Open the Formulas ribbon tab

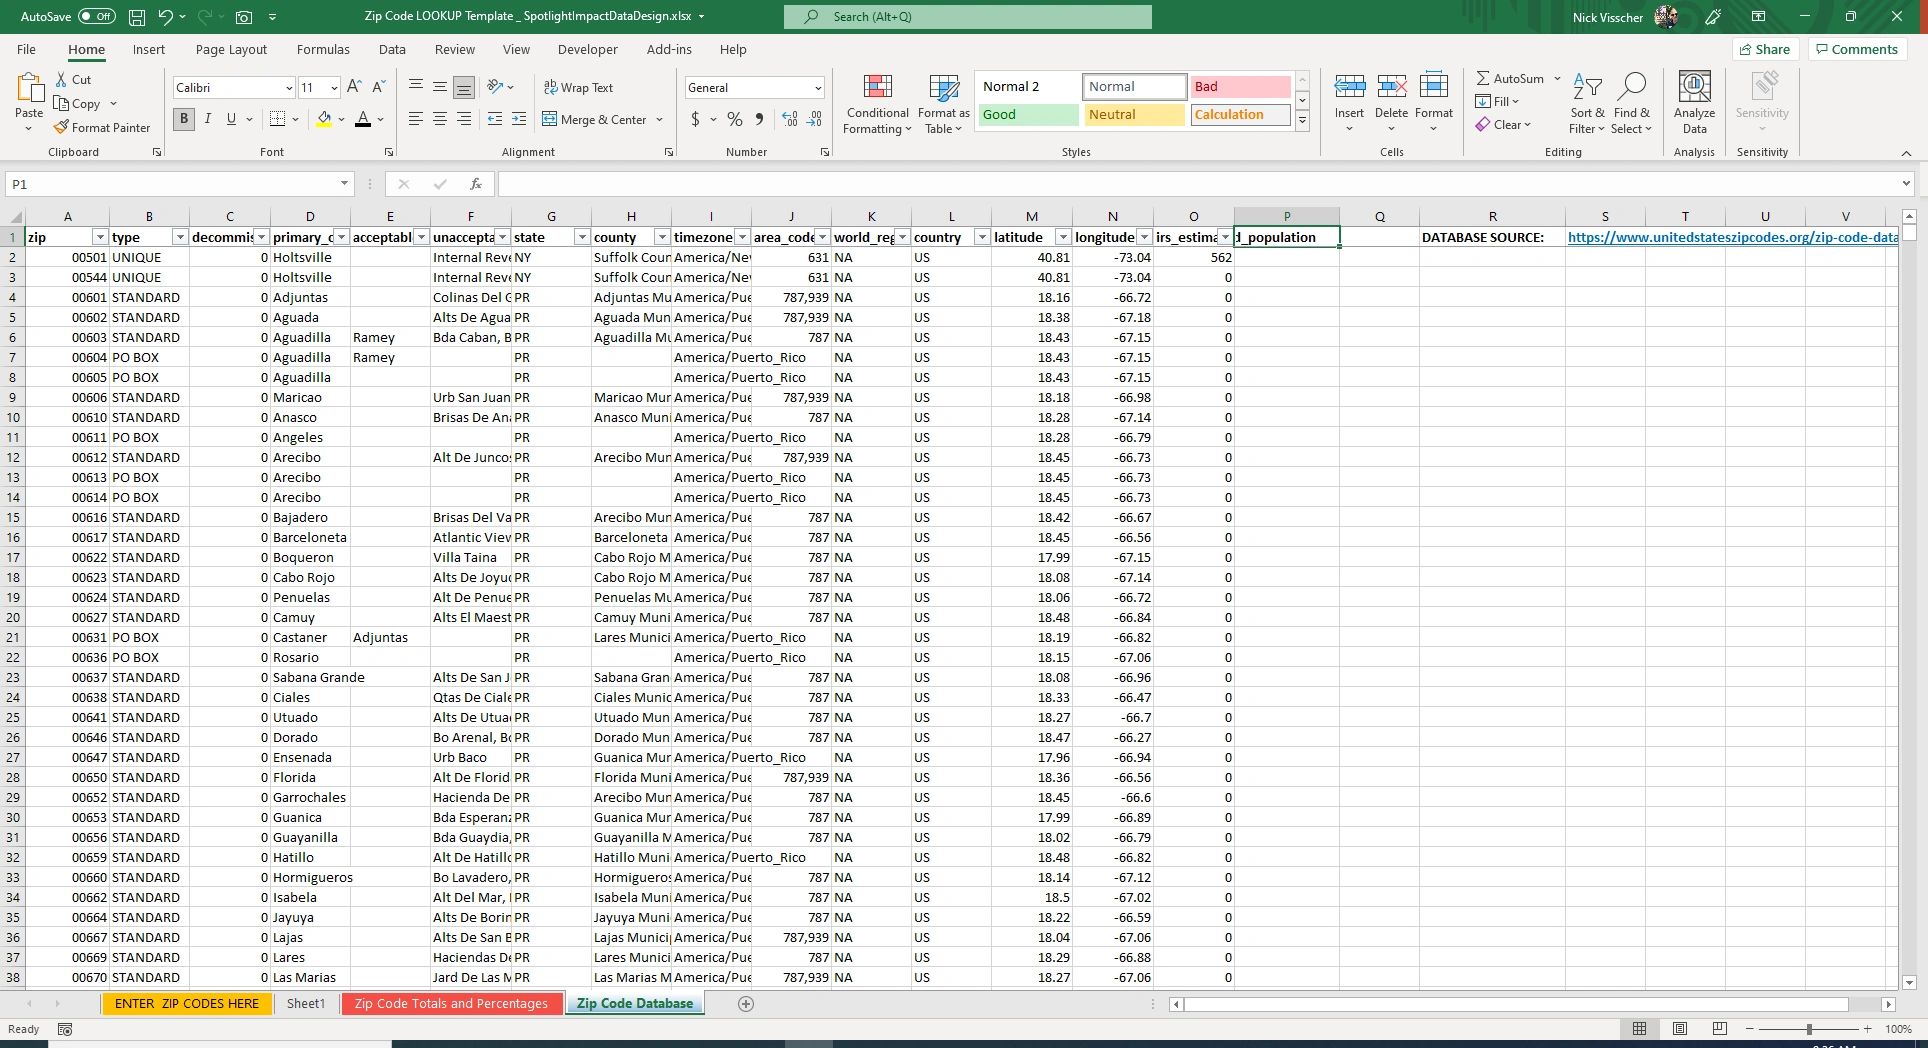click(323, 49)
